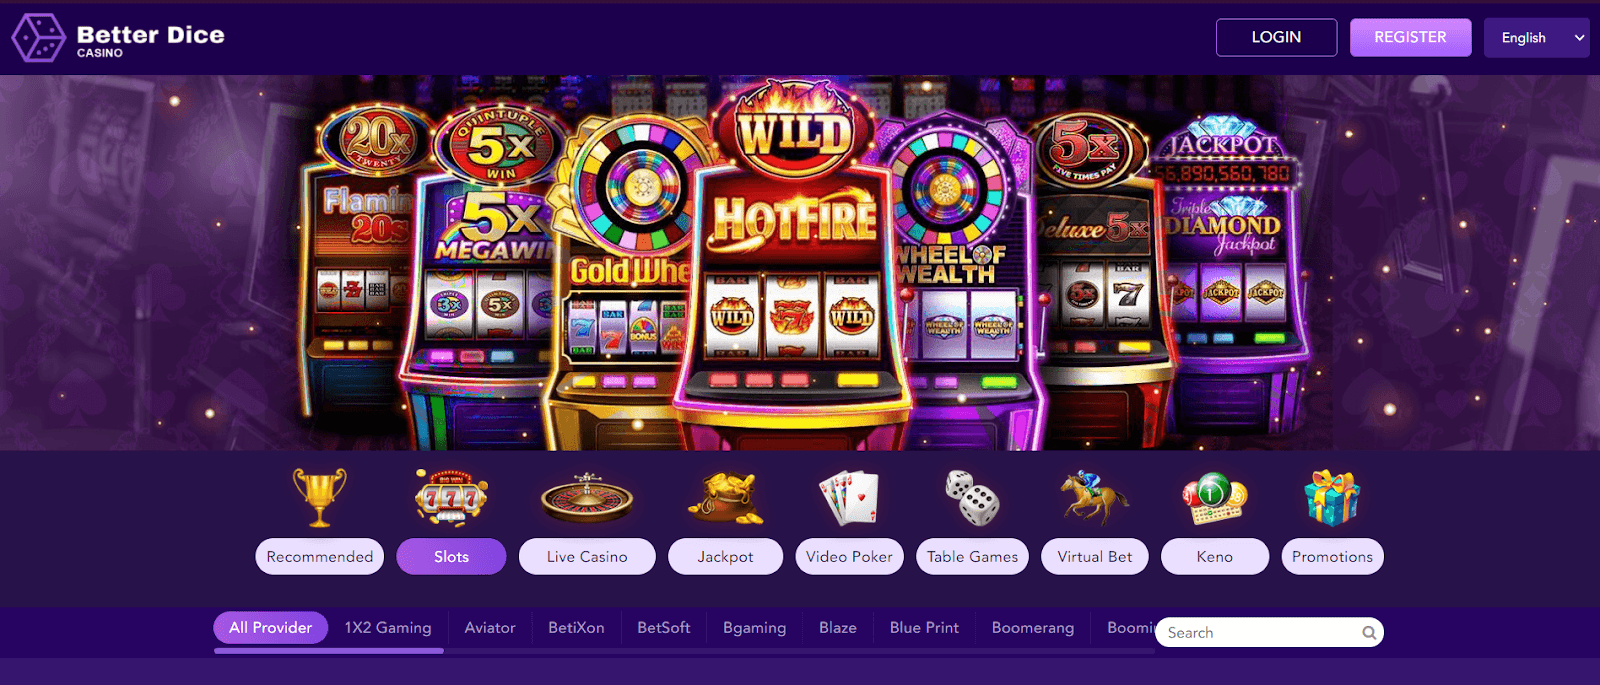Viewport: 1600px width, 685px height.
Task: Select the All Provider filter tab
Action: click(x=271, y=628)
